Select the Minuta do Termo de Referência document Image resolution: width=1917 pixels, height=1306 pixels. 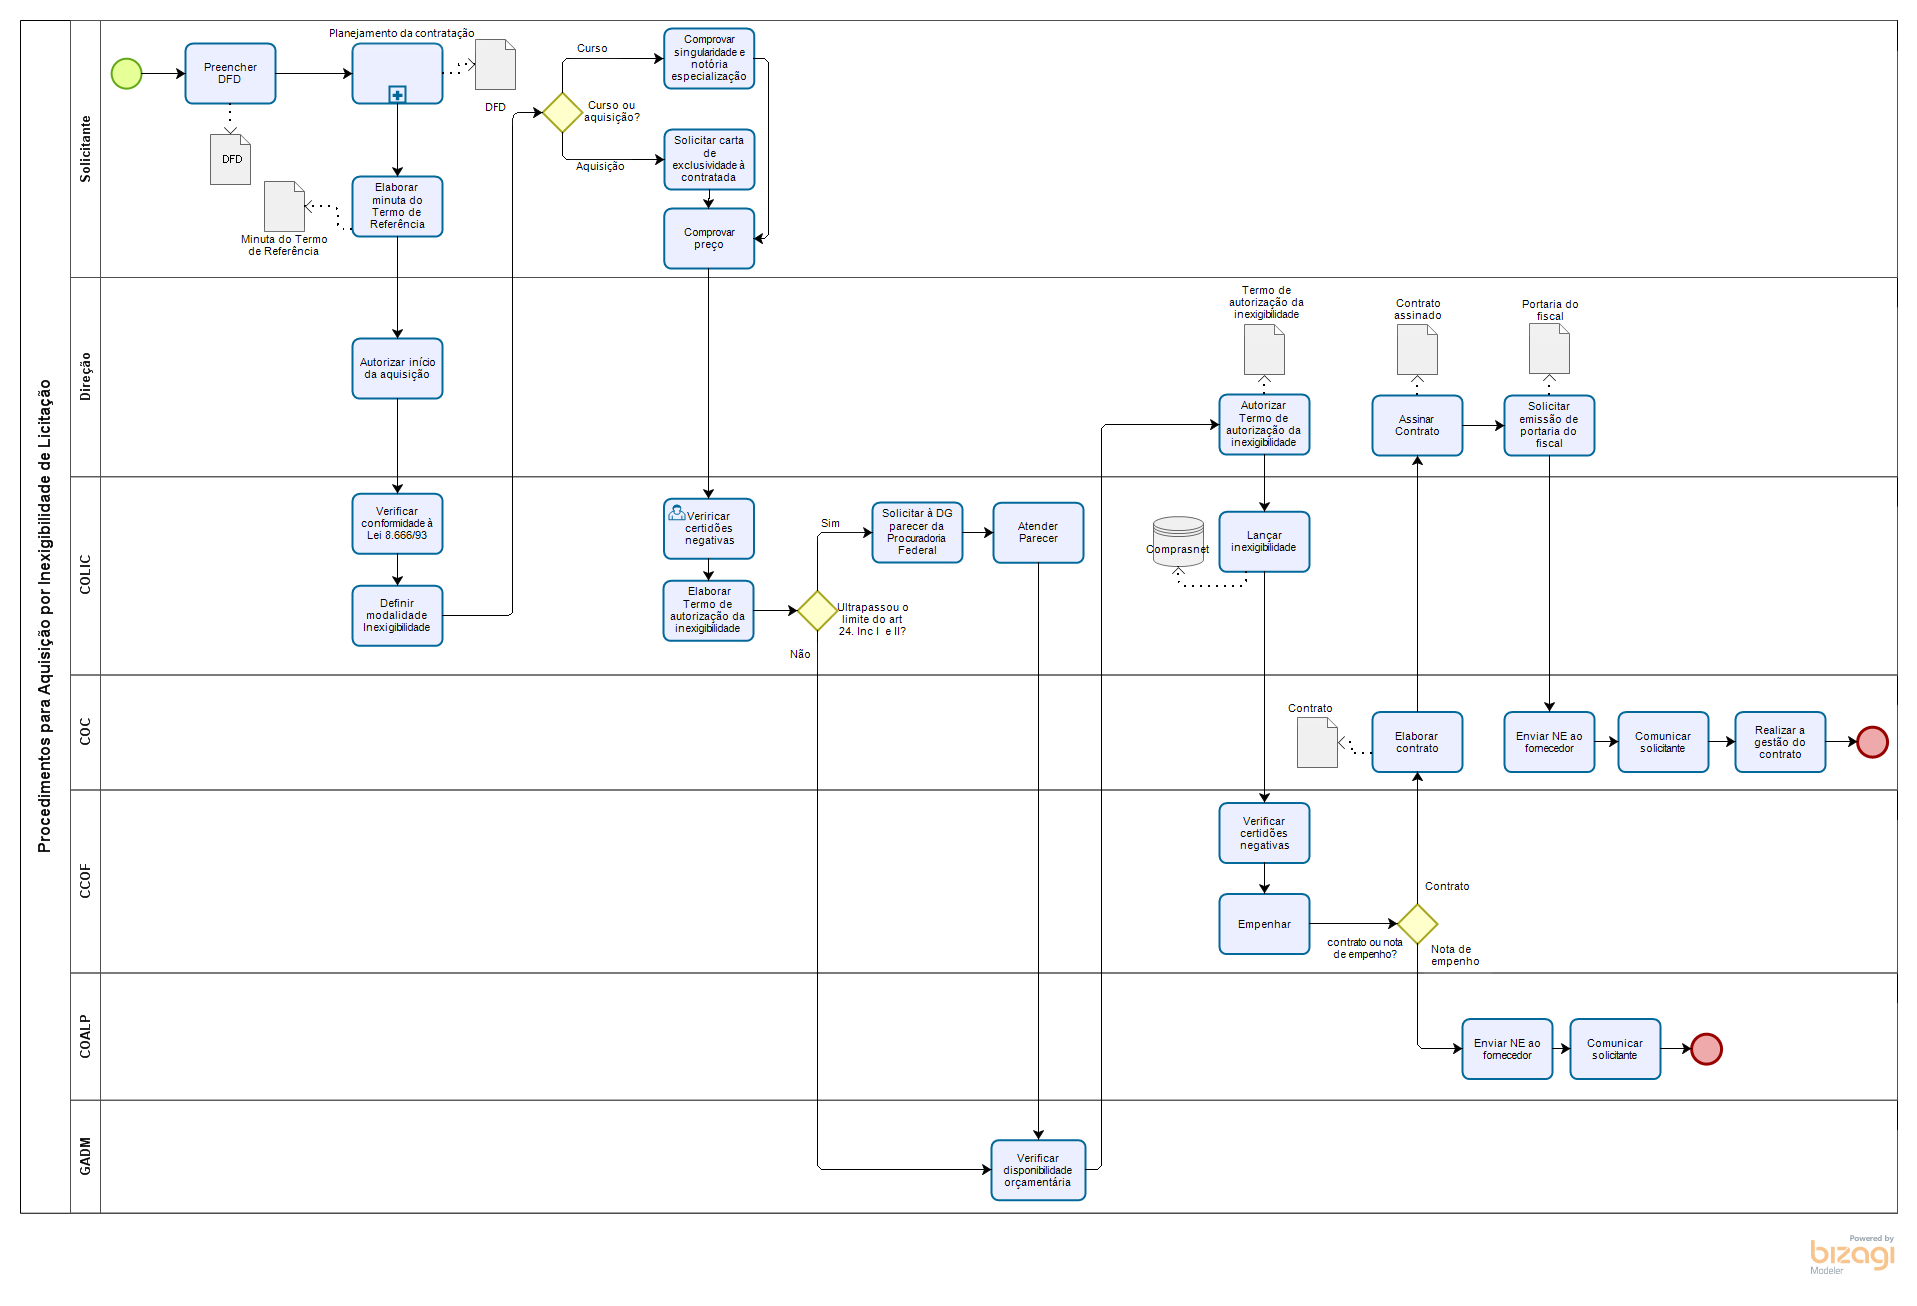pyautogui.click(x=284, y=206)
